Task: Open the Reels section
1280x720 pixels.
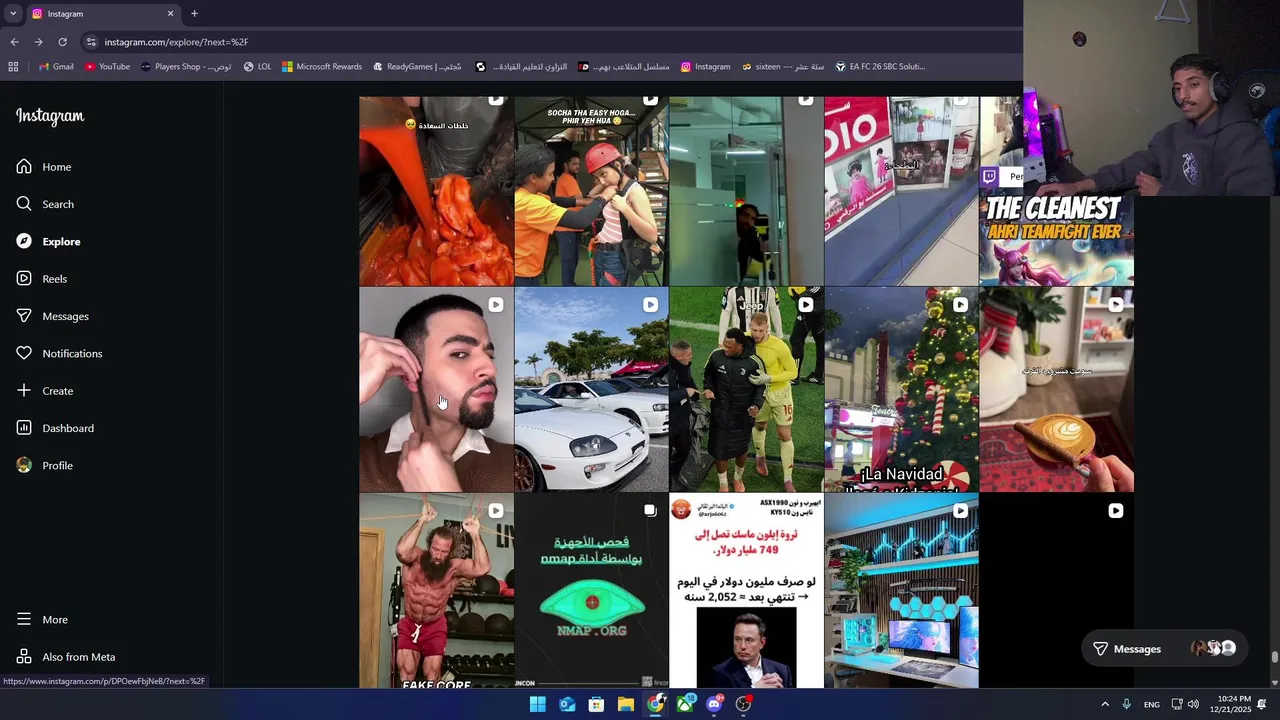Action: click(41, 279)
